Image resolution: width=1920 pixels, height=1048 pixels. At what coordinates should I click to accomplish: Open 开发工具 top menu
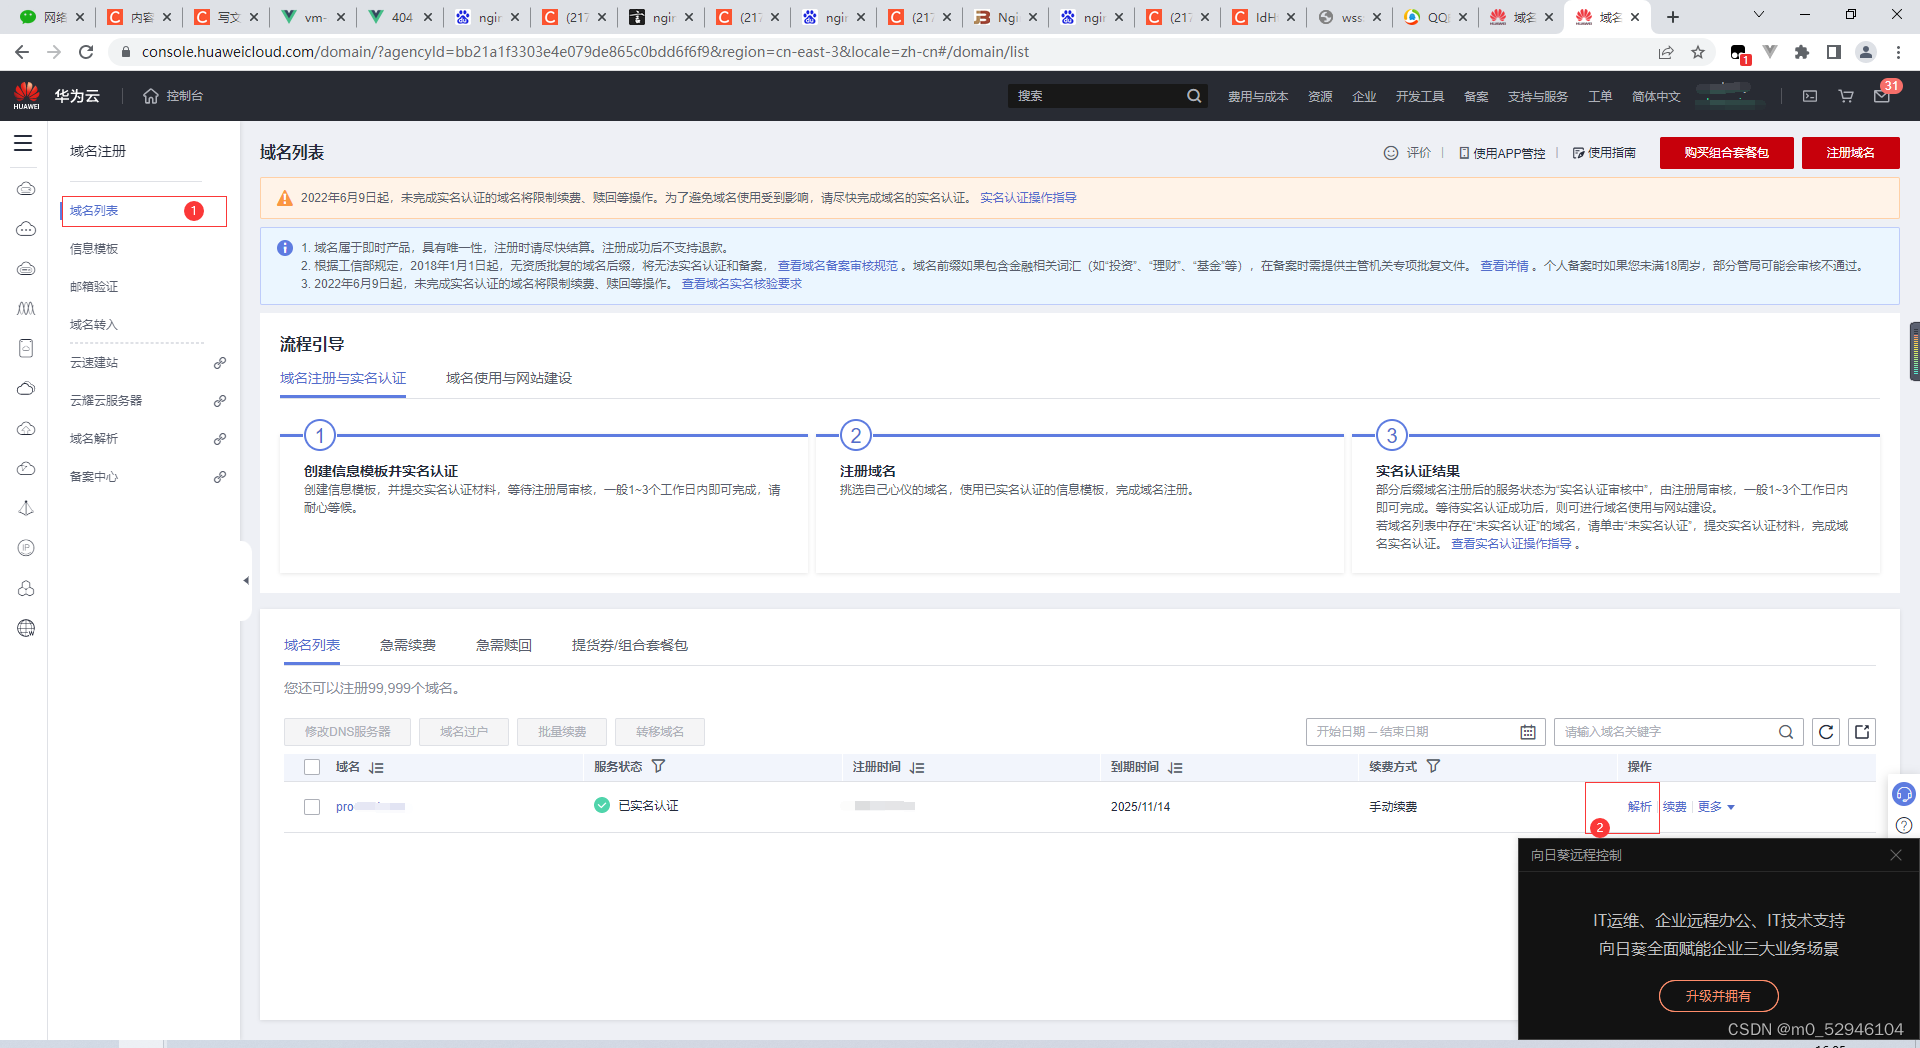coord(1420,97)
